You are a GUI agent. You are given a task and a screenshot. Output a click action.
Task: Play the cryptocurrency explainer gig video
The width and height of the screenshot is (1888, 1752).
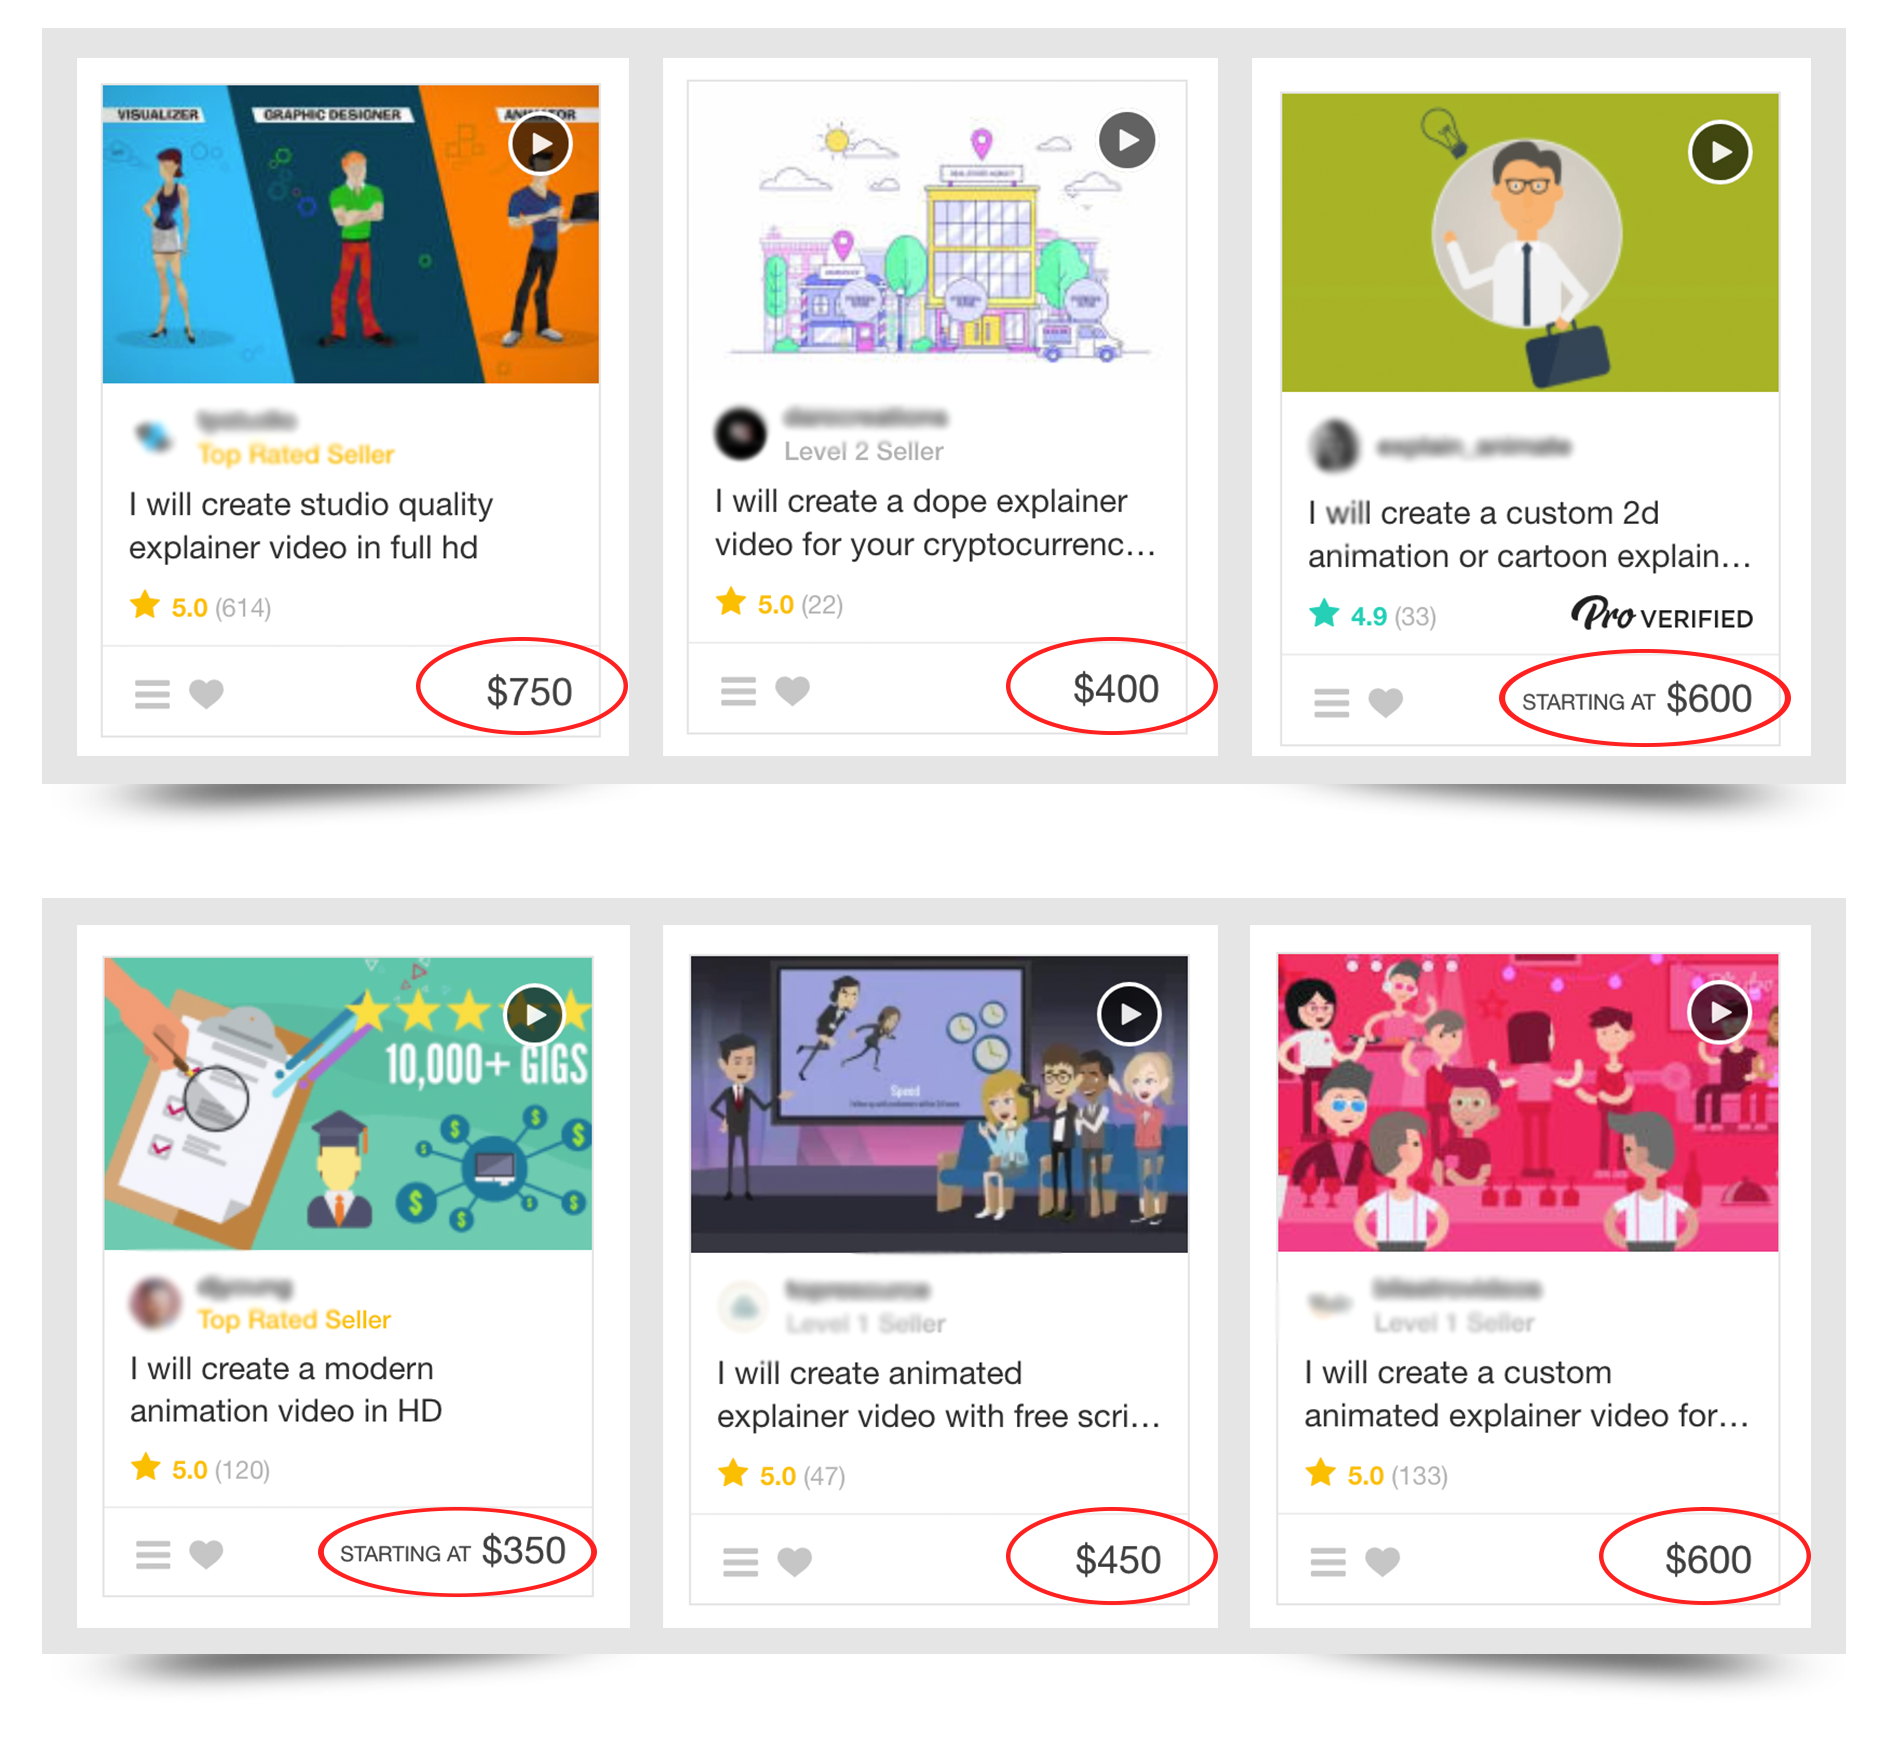coord(1127,140)
